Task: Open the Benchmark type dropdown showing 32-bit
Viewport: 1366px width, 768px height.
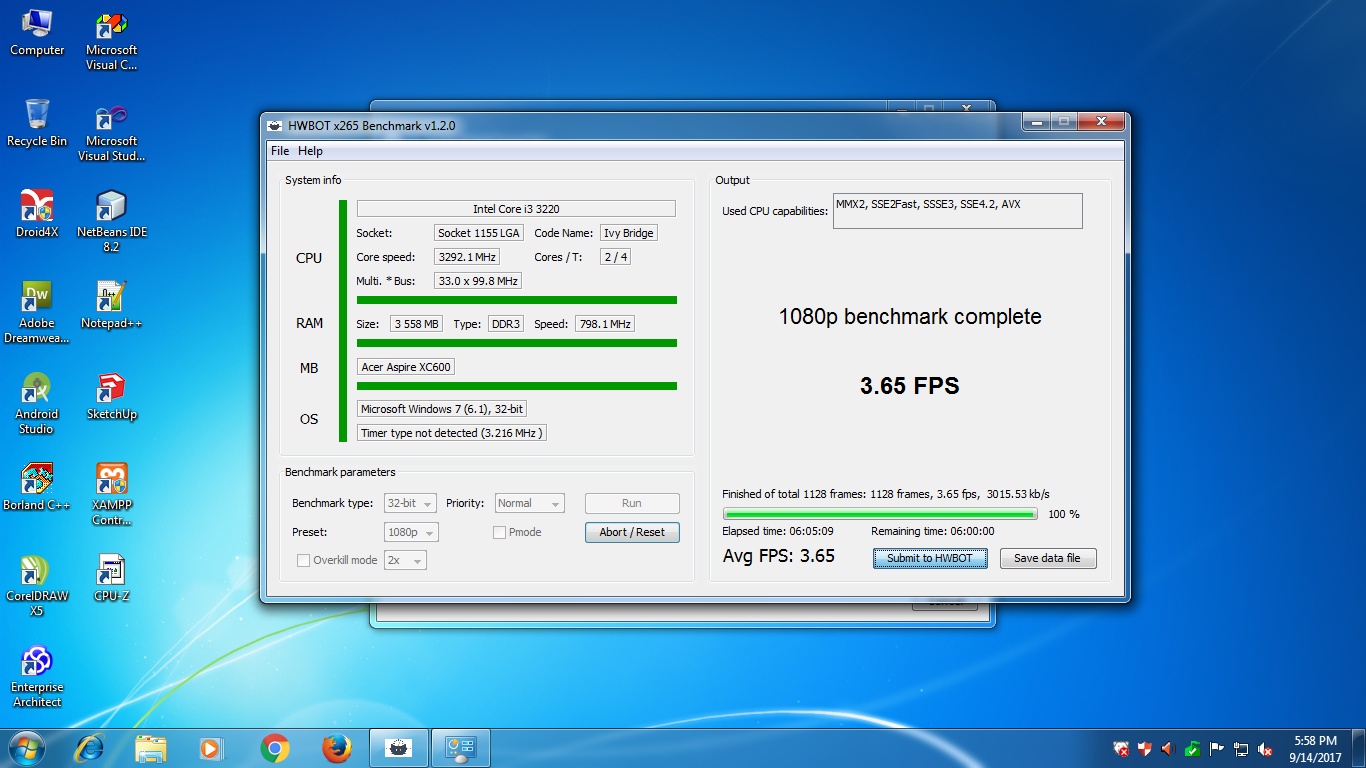Action: [410, 503]
